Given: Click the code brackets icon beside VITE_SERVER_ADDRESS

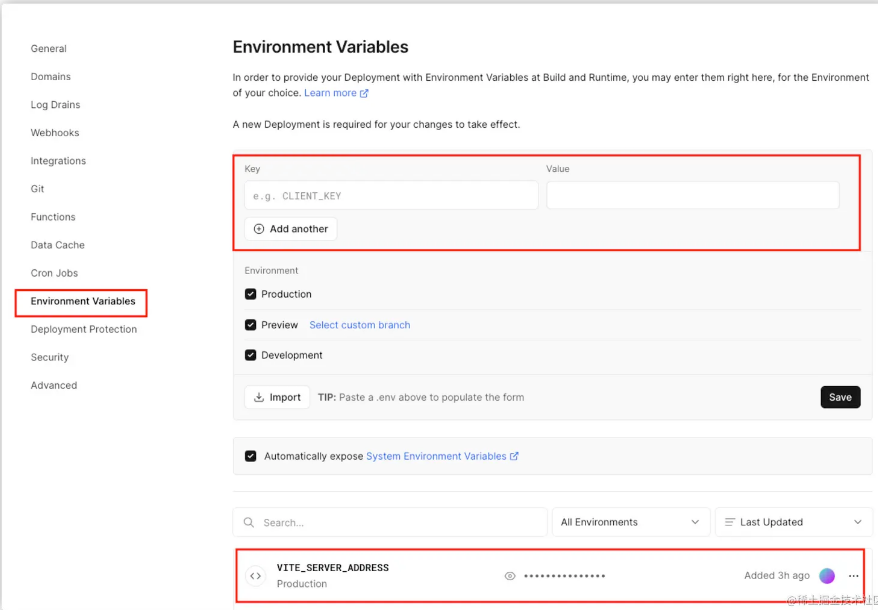Looking at the screenshot, I should 255,575.
